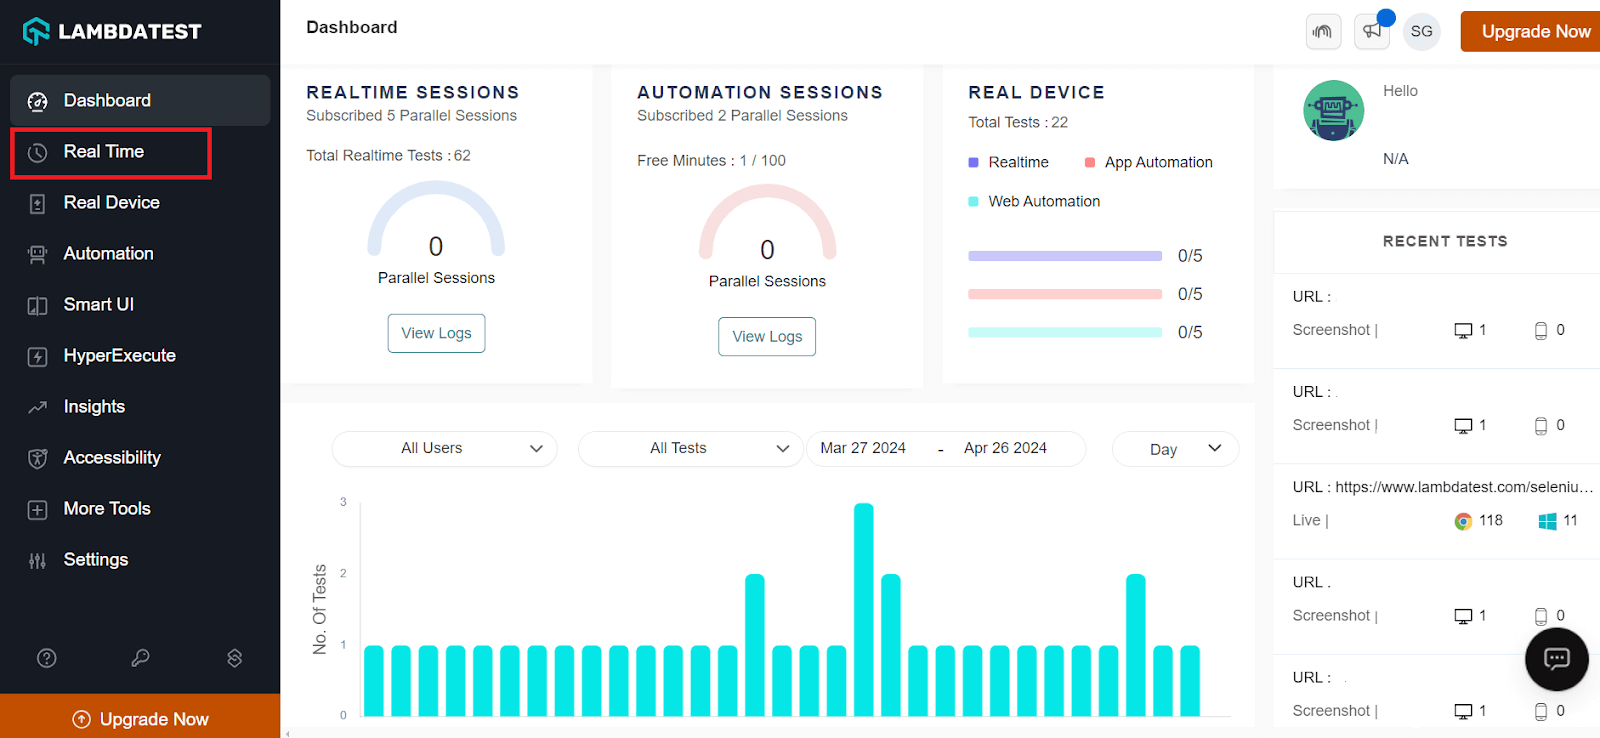Viewport: 1600px width, 738px height.
Task: Open the help question mark icon
Action: [x=47, y=658]
